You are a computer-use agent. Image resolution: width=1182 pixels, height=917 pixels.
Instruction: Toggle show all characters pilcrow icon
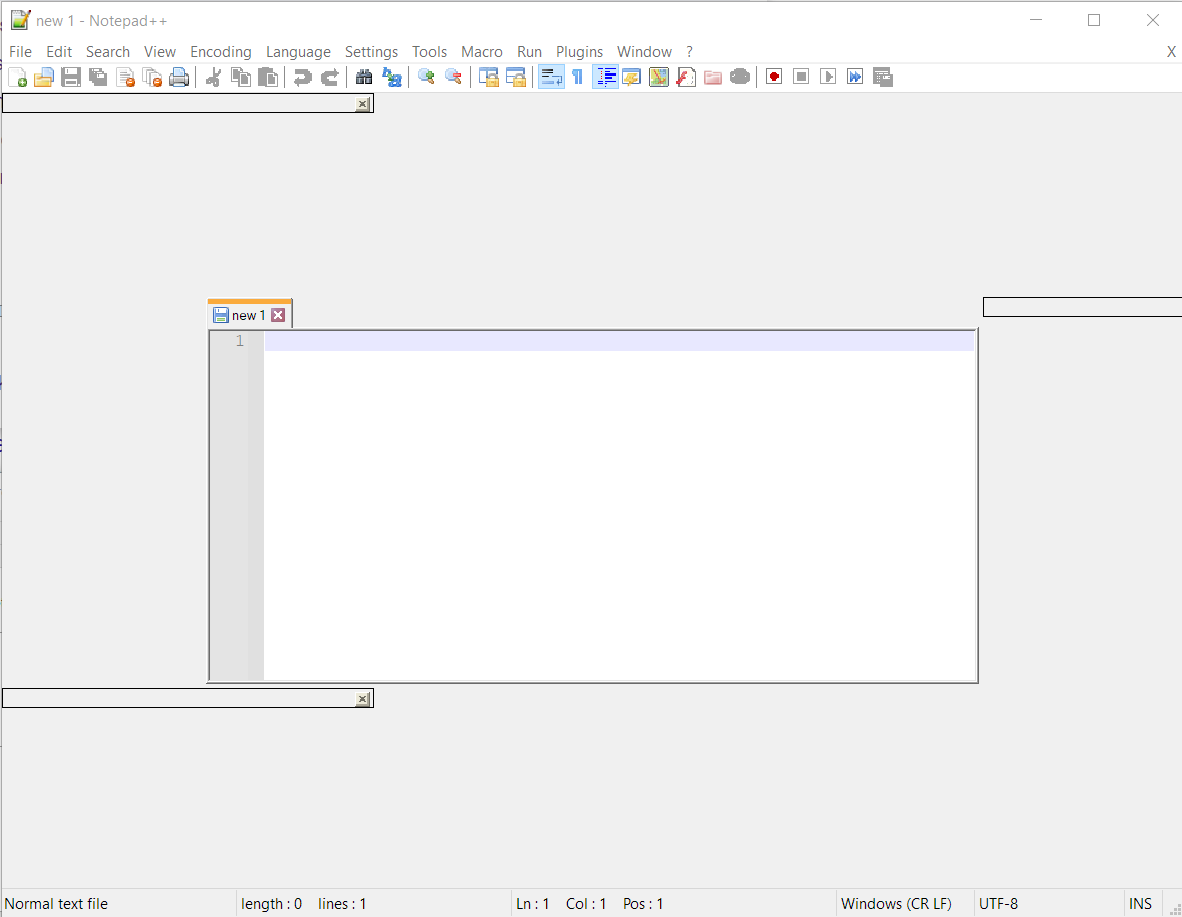[577, 77]
